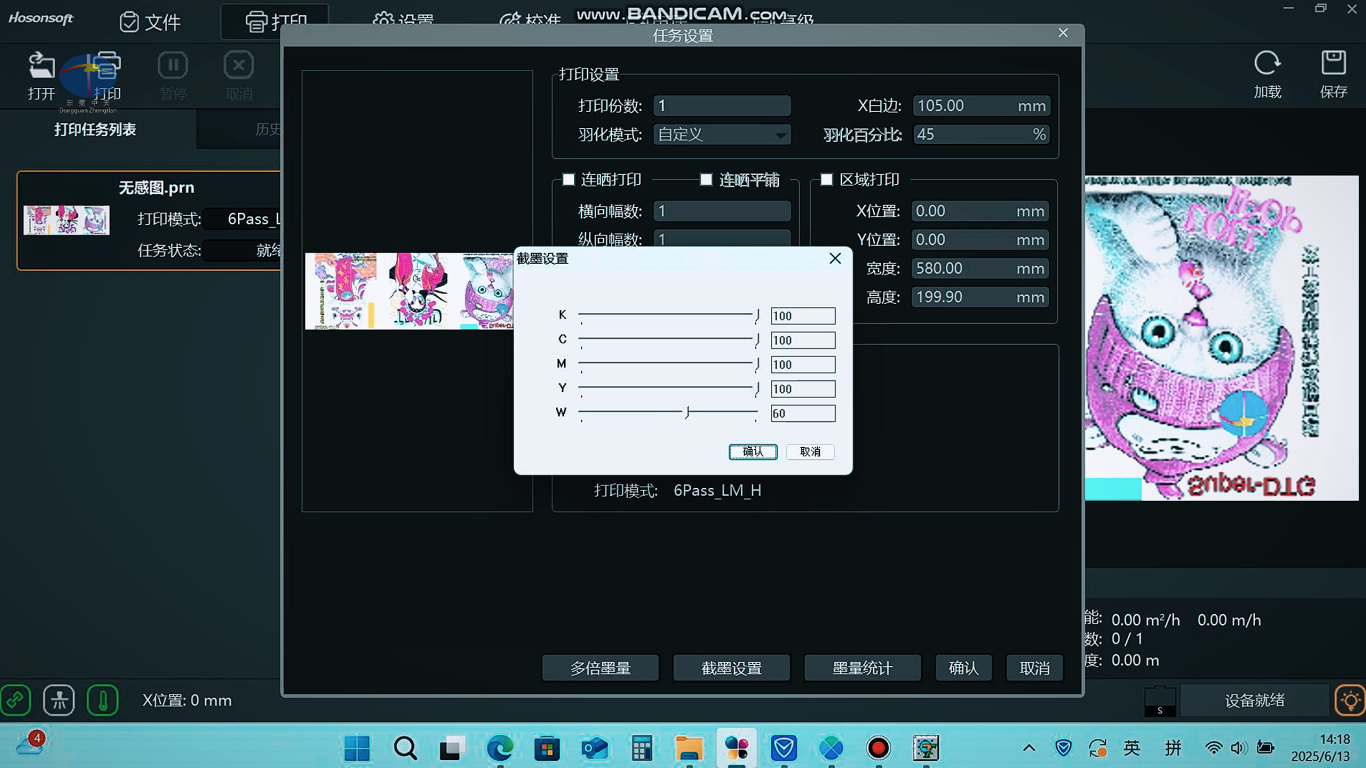Toggle the 区域打印 checkbox
Screen dimensions: 1366x768
pyautogui.click(x=826, y=180)
